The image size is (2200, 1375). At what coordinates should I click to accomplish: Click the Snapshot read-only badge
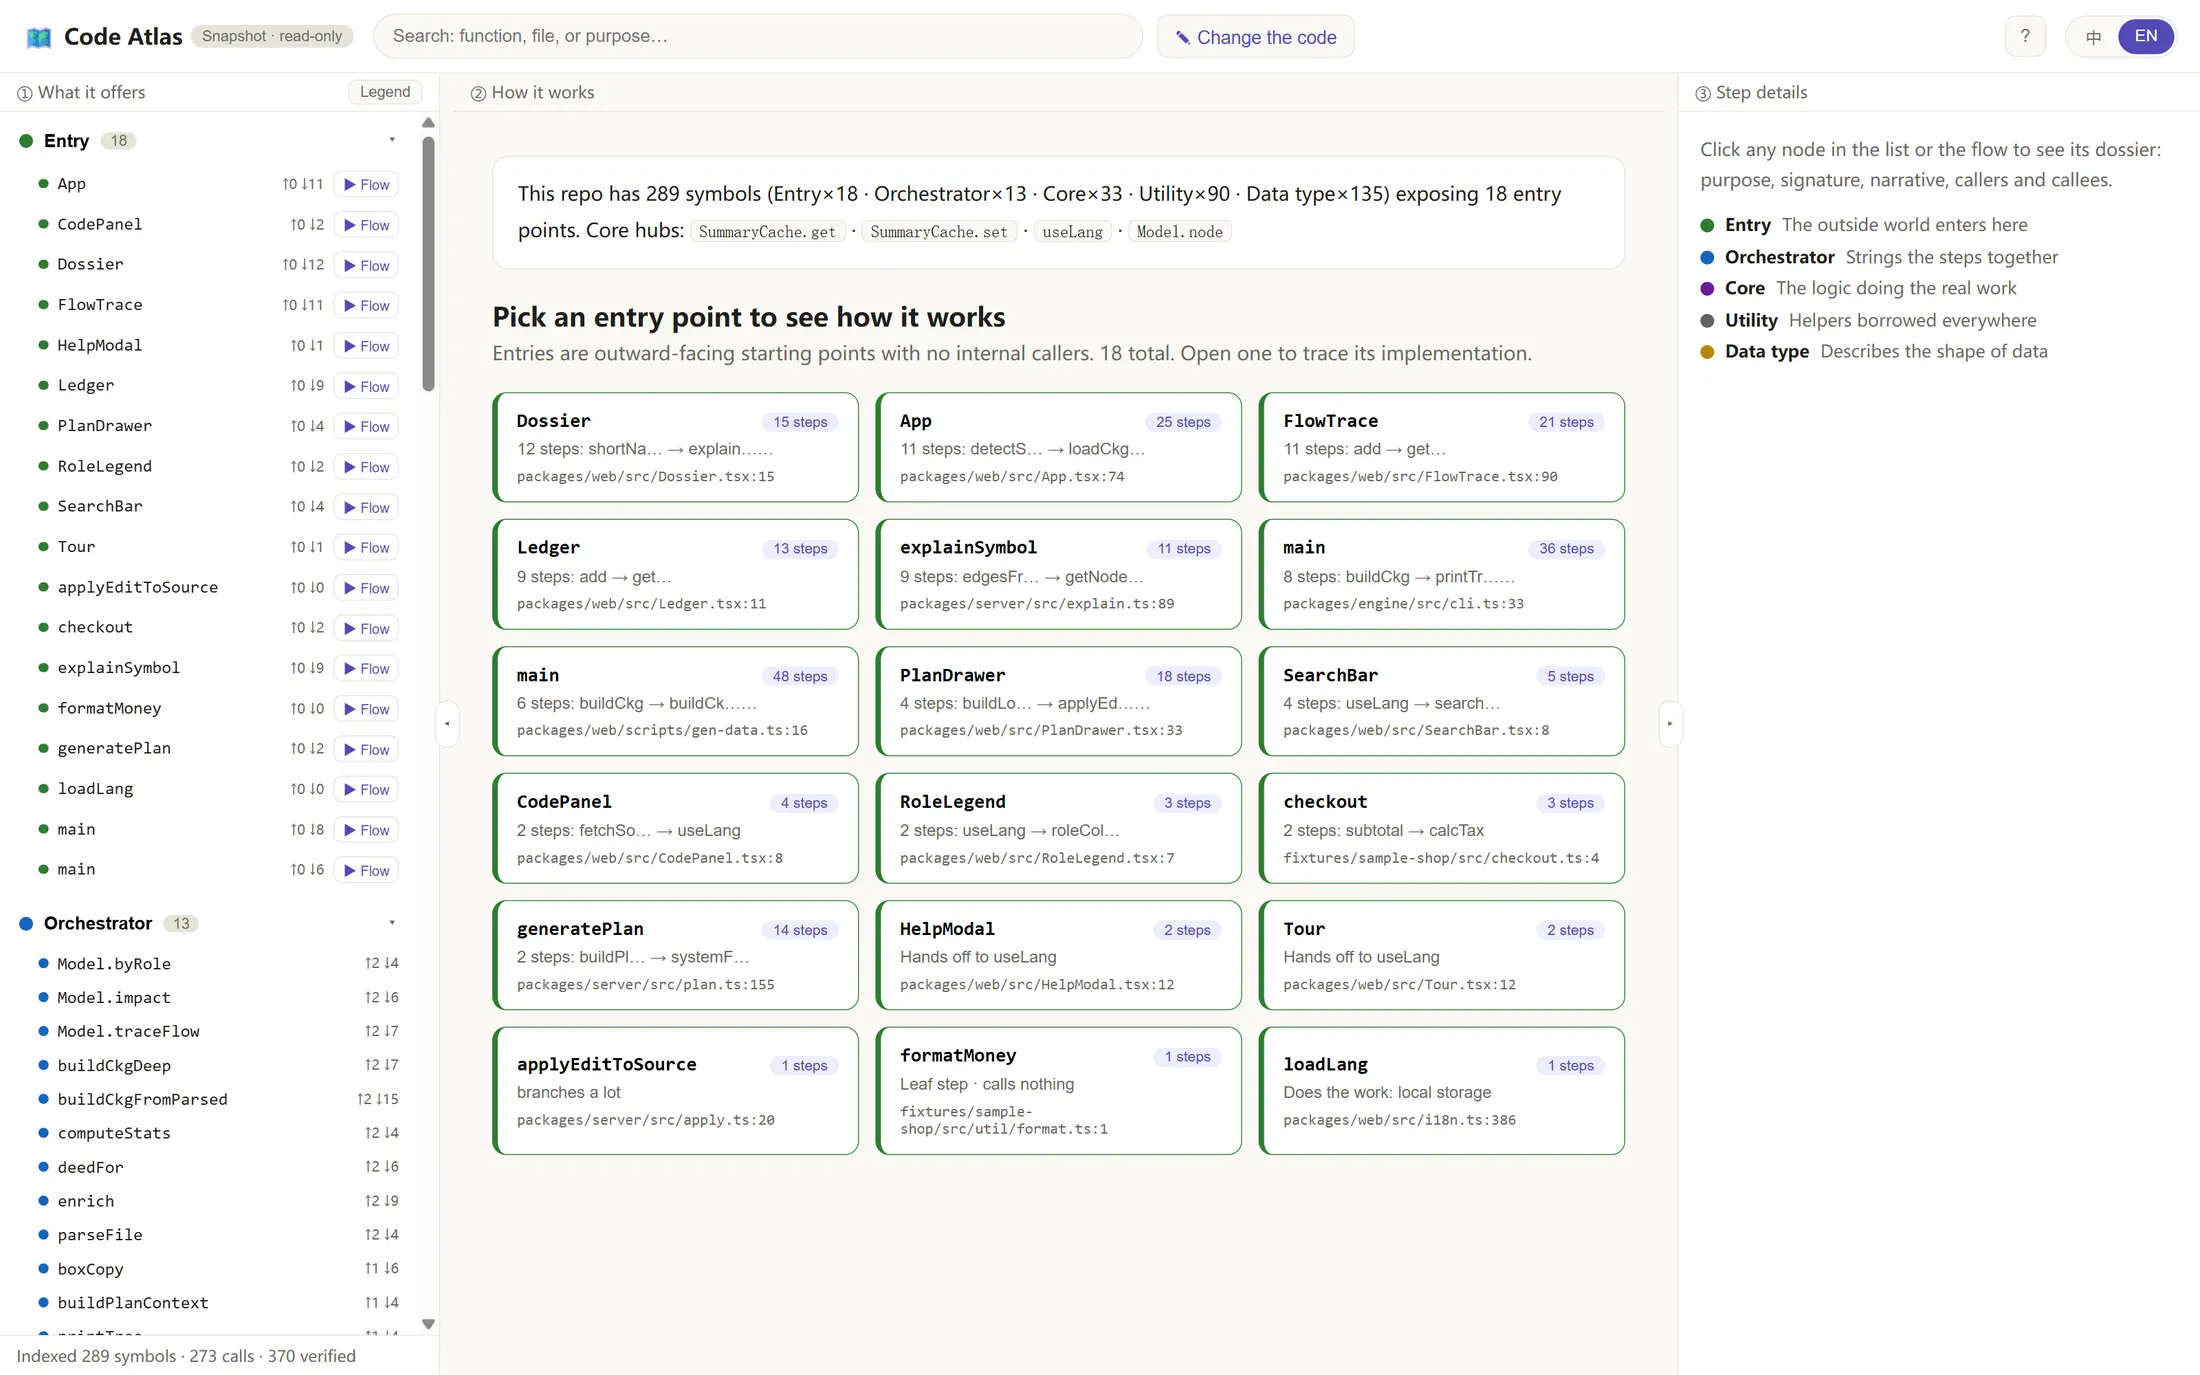point(272,37)
